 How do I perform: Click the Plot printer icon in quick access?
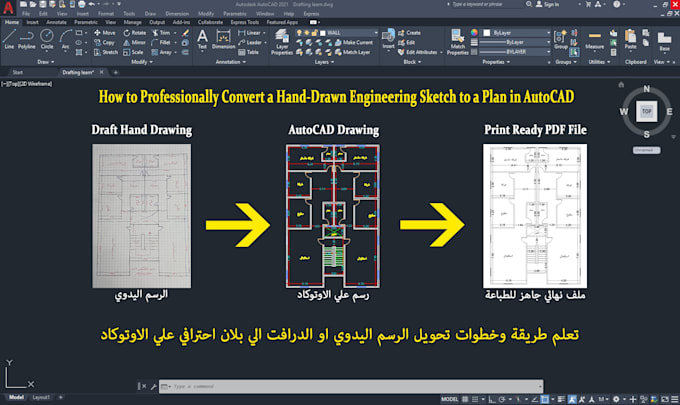coord(81,4)
